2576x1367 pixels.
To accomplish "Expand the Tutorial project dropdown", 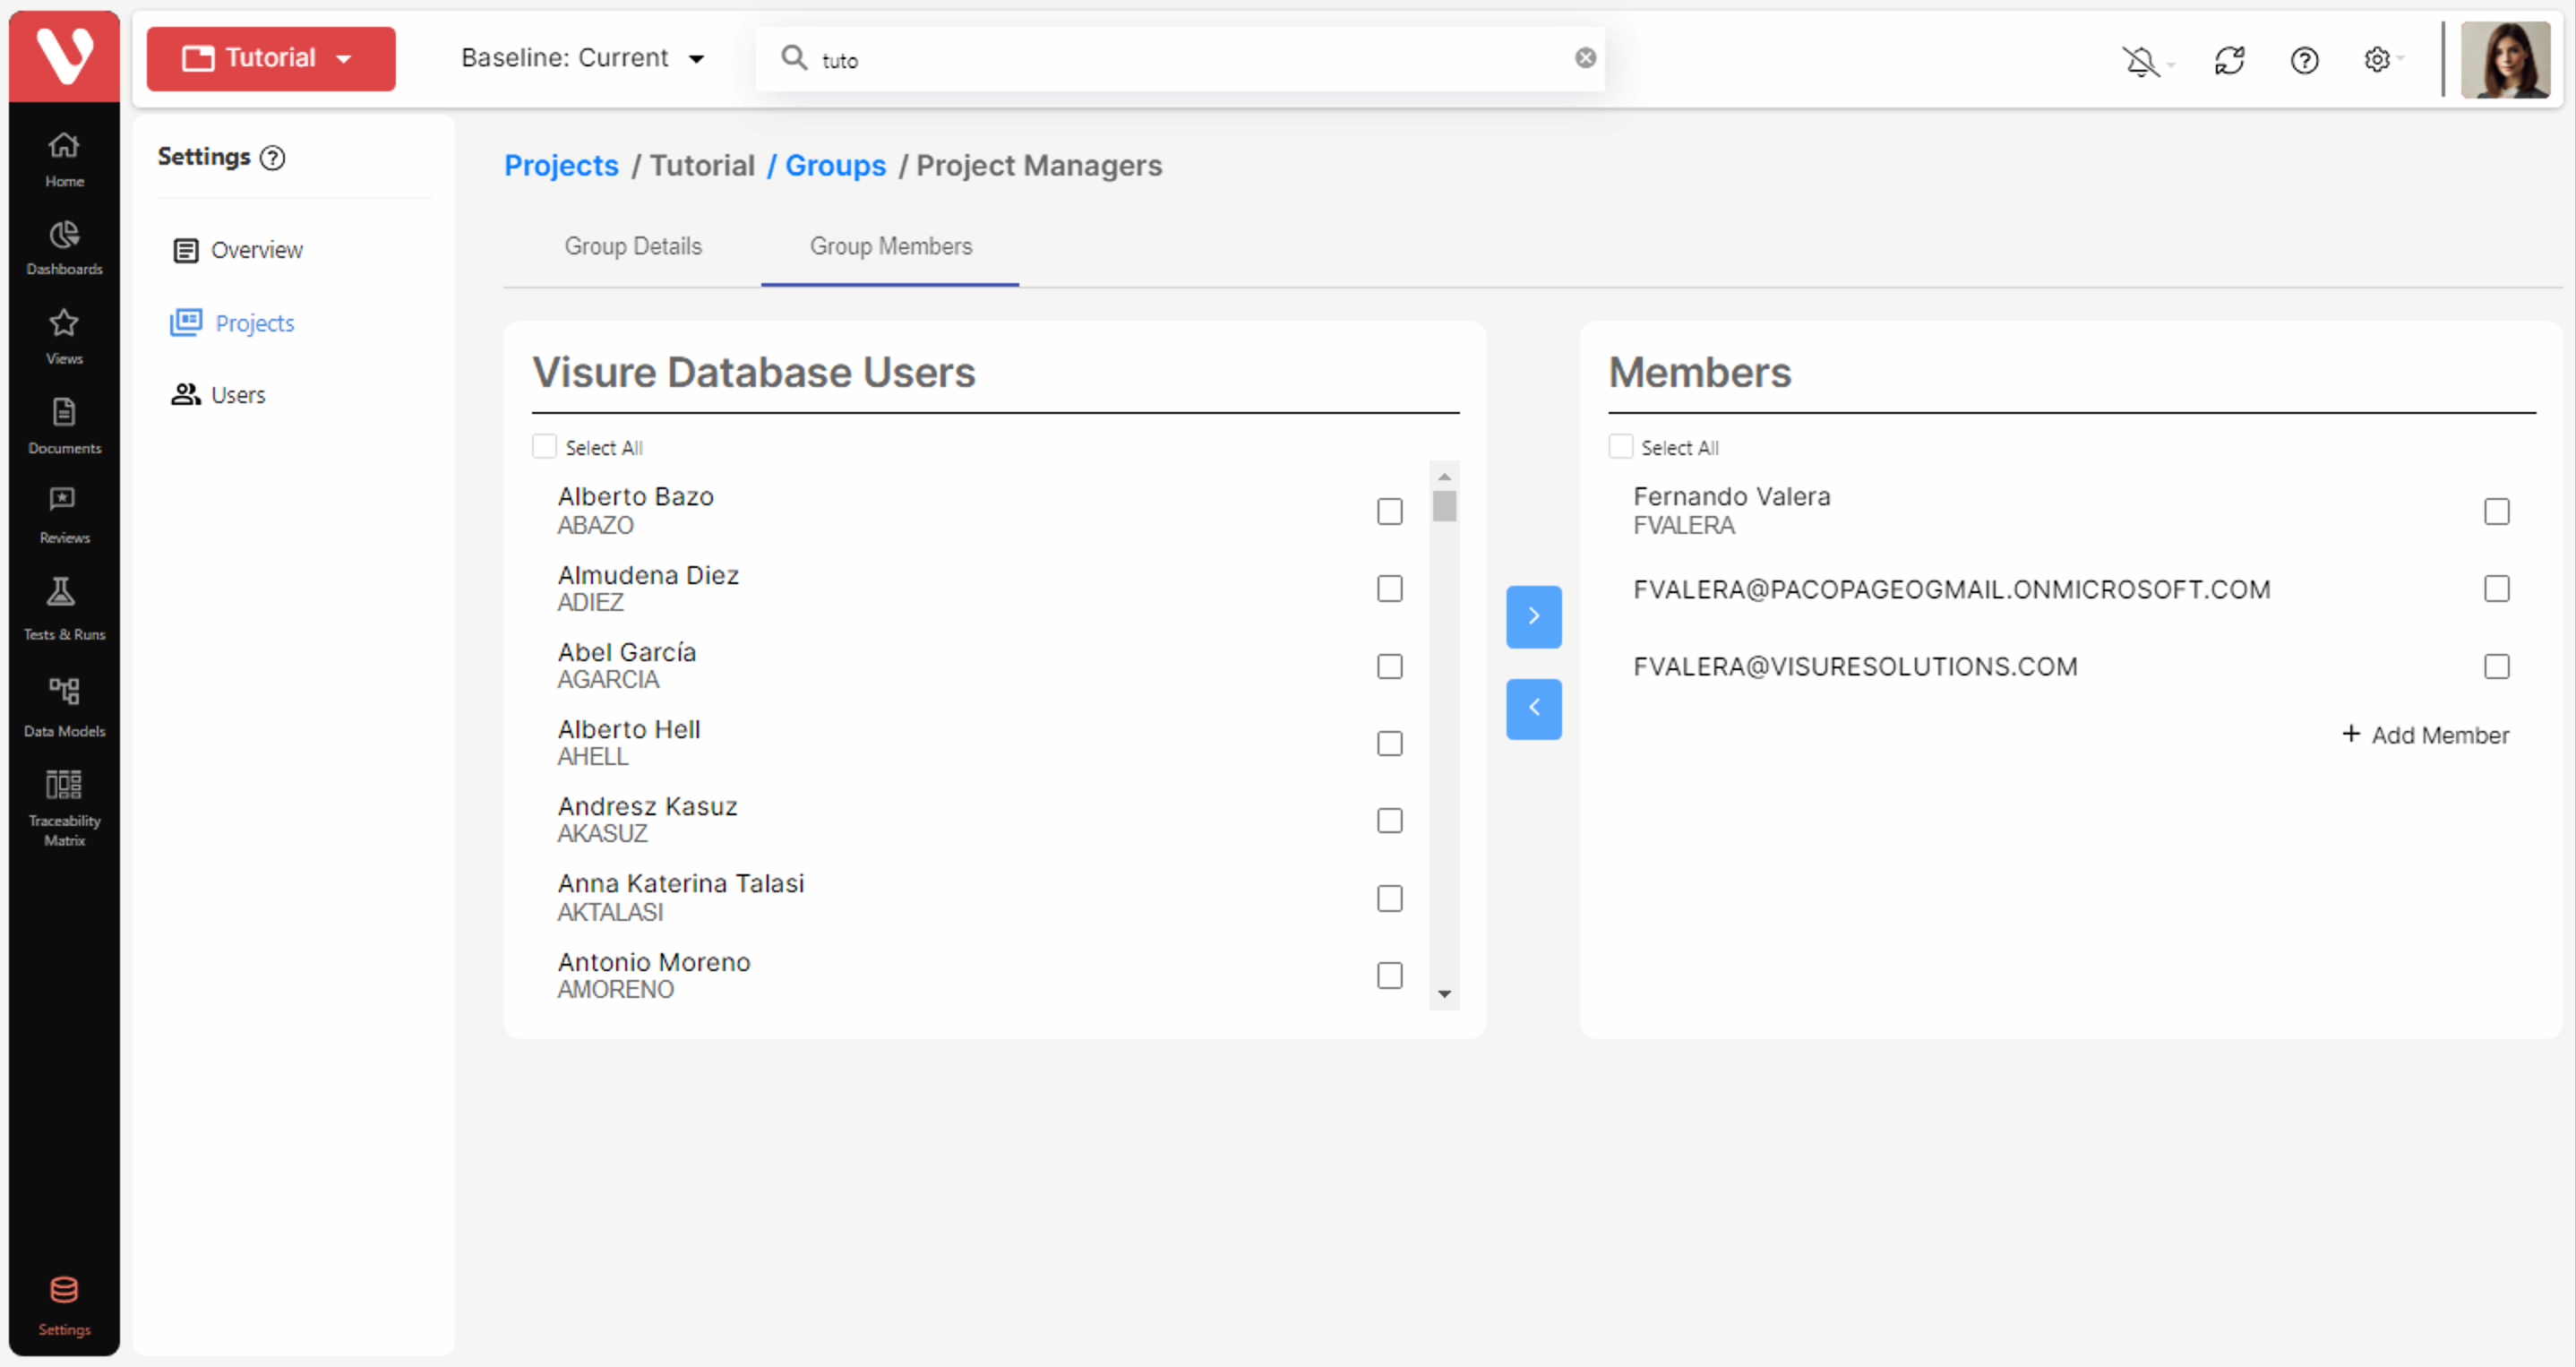I will (271, 58).
